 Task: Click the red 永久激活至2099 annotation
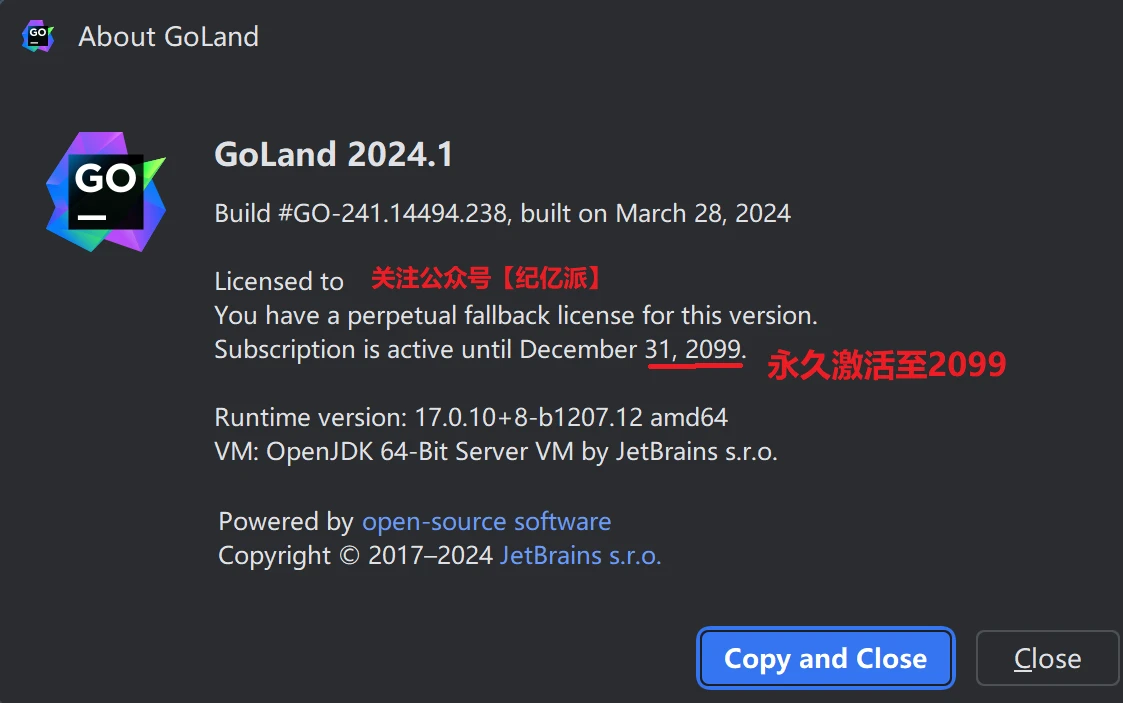click(x=886, y=365)
